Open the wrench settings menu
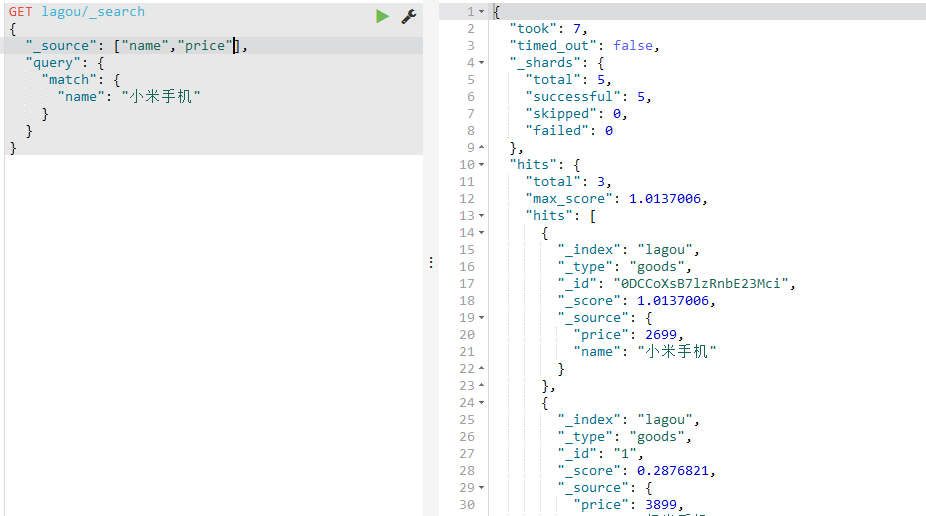 pyautogui.click(x=409, y=16)
